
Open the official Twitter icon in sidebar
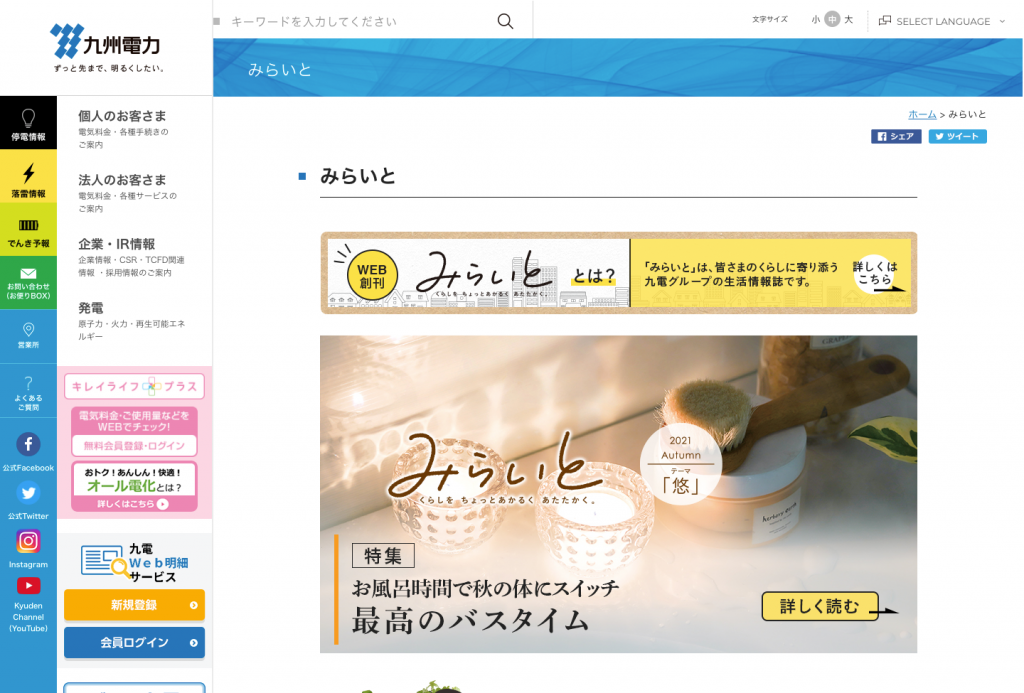point(28,493)
